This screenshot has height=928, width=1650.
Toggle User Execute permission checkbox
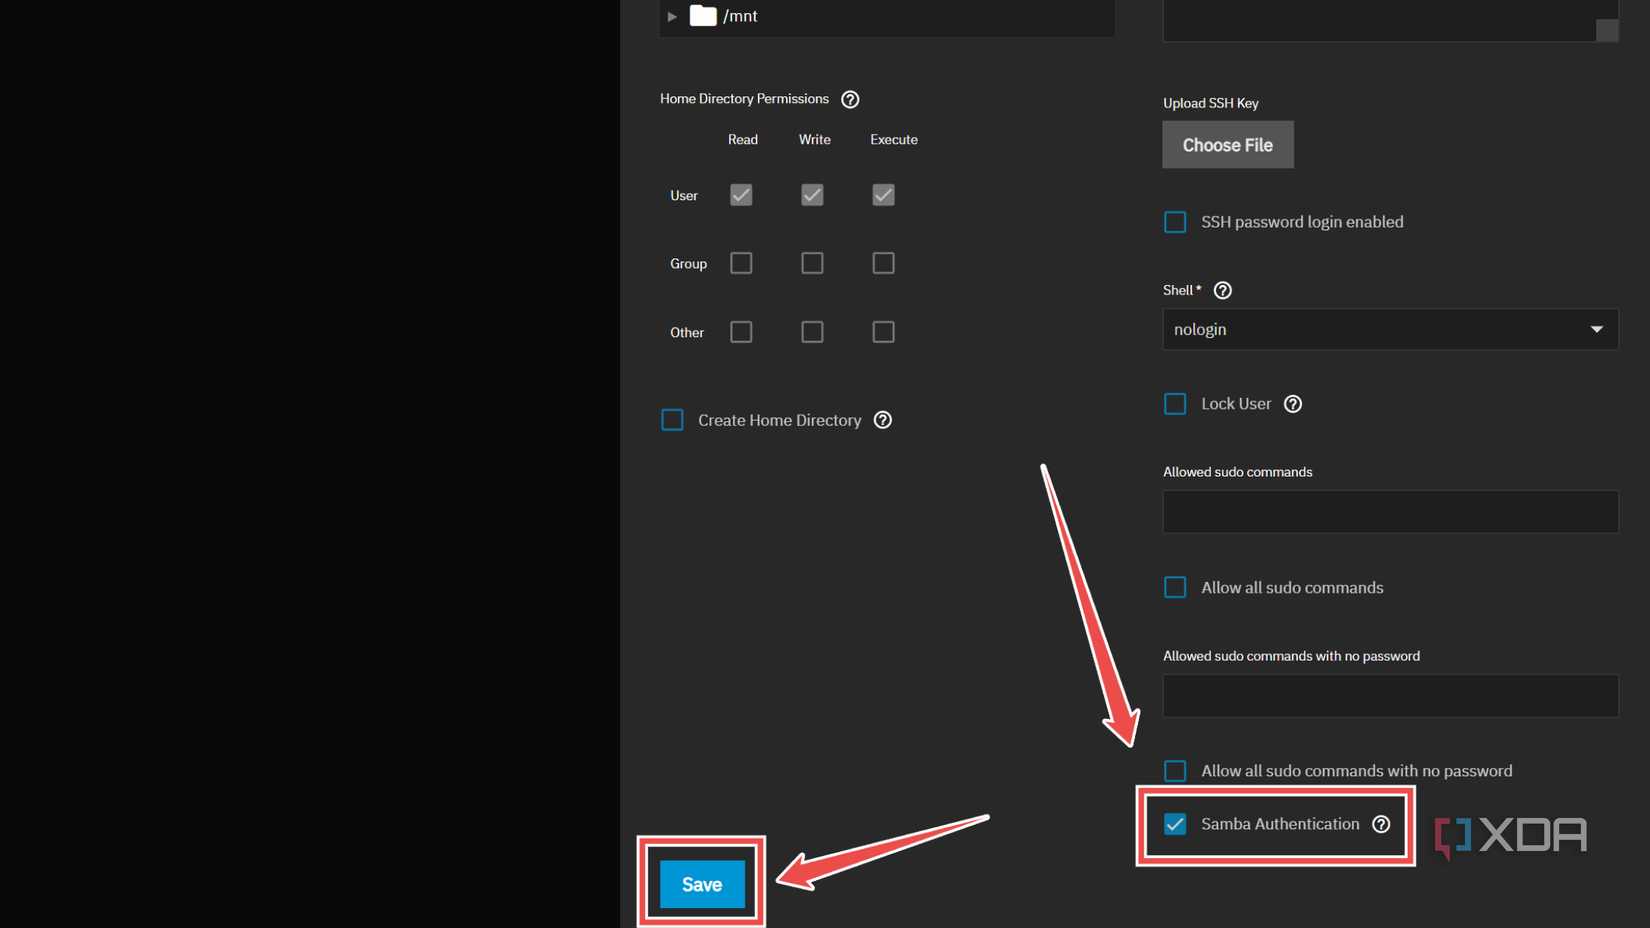pos(883,195)
